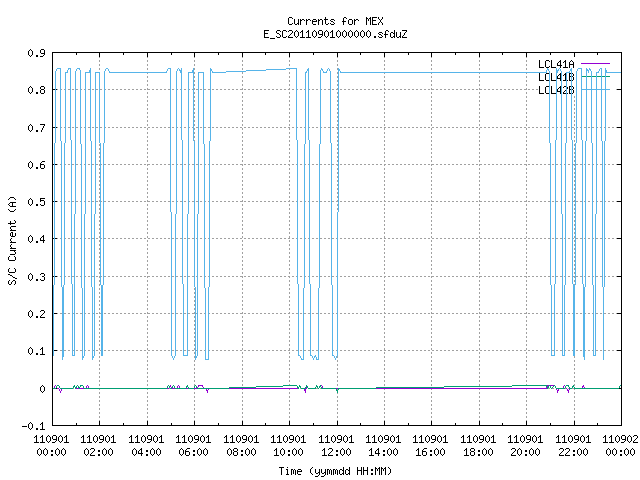Click the 0.5 y-axis tick label
Screen dimensions: 640x480
coord(37,202)
